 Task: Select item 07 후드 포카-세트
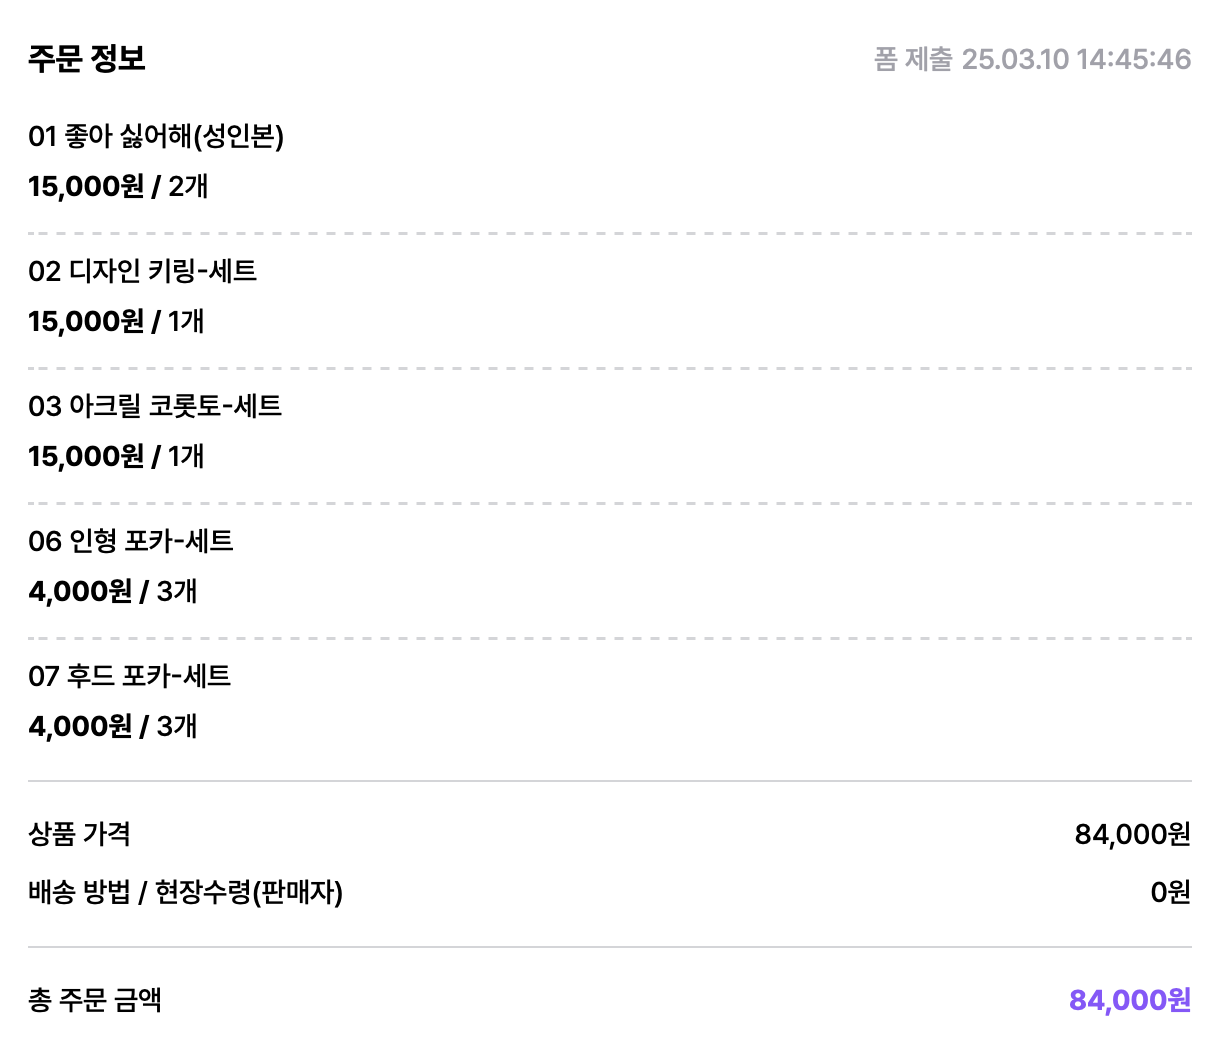click(x=130, y=676)
